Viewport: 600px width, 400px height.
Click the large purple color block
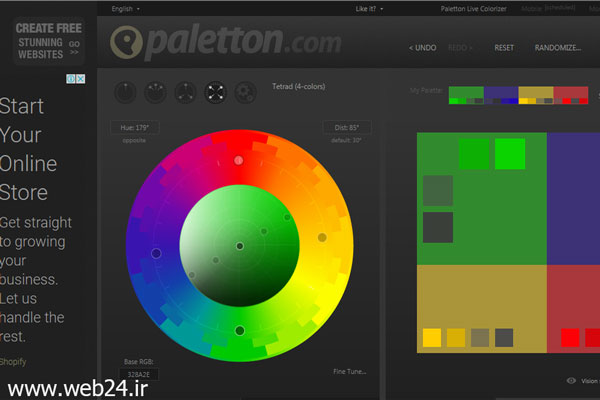pyautogui.click(x=573, y=198)
